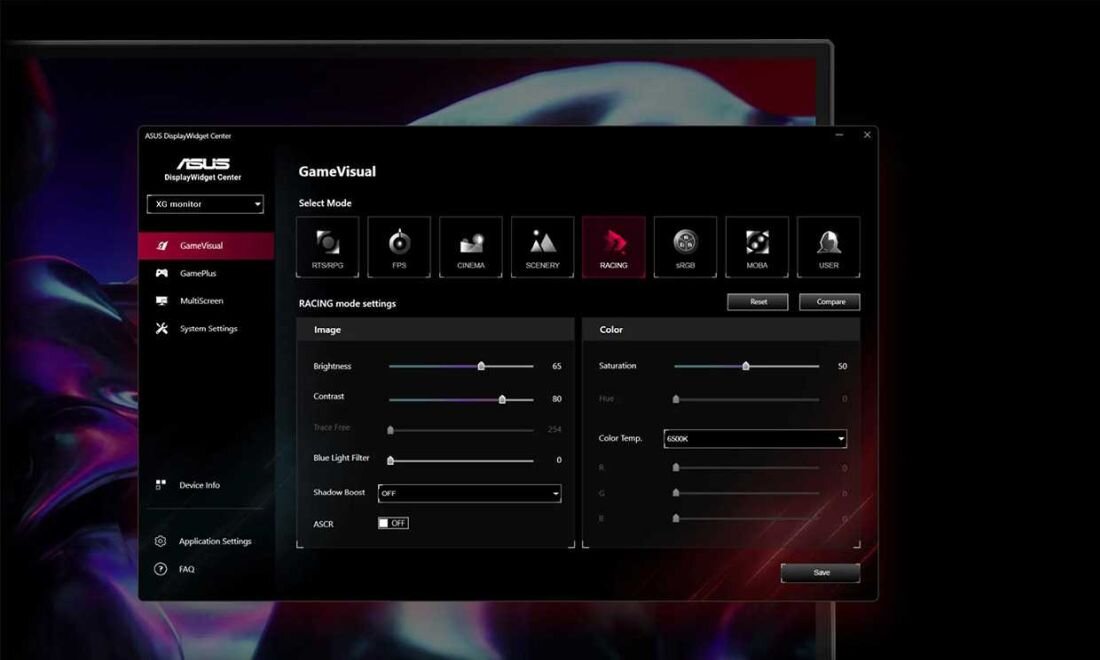
Task: Open Device Info panel
Action: (x=200, y=484)
